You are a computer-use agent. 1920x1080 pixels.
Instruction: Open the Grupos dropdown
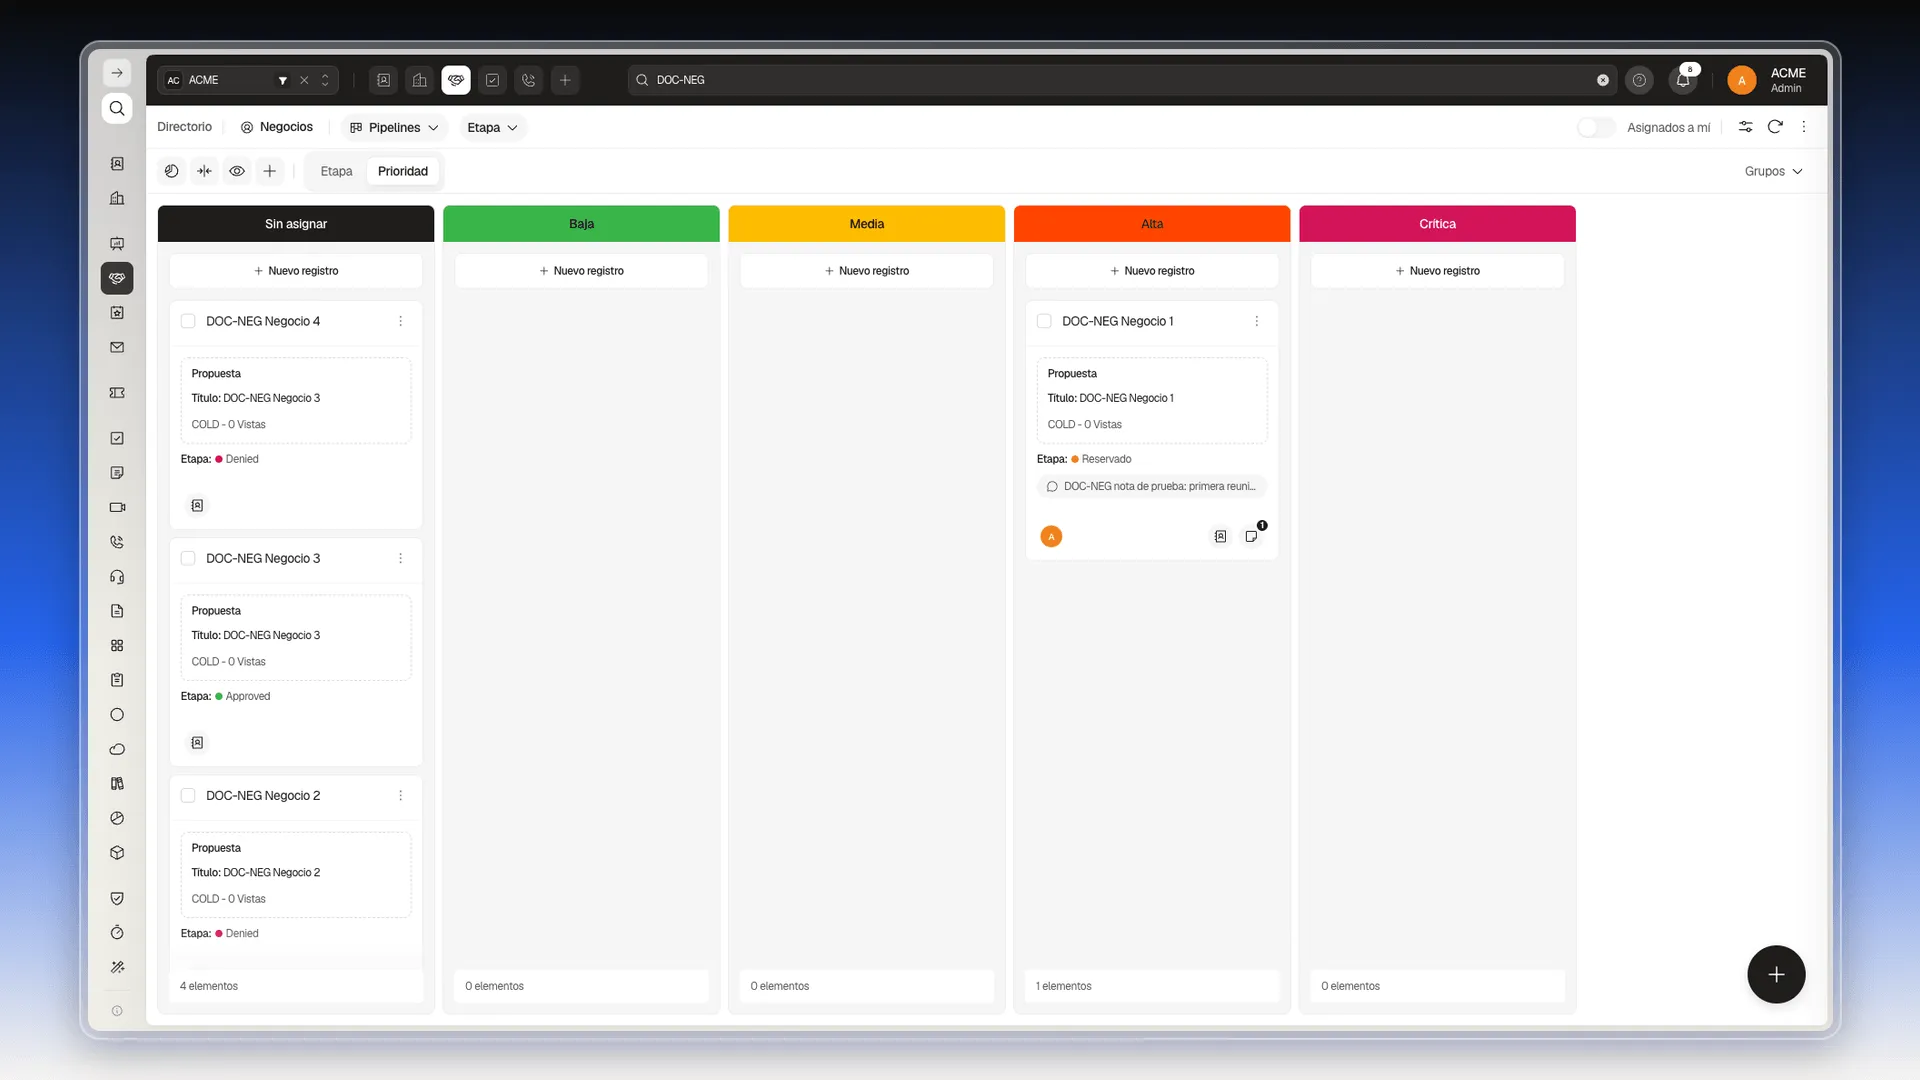coord(1773,171)
